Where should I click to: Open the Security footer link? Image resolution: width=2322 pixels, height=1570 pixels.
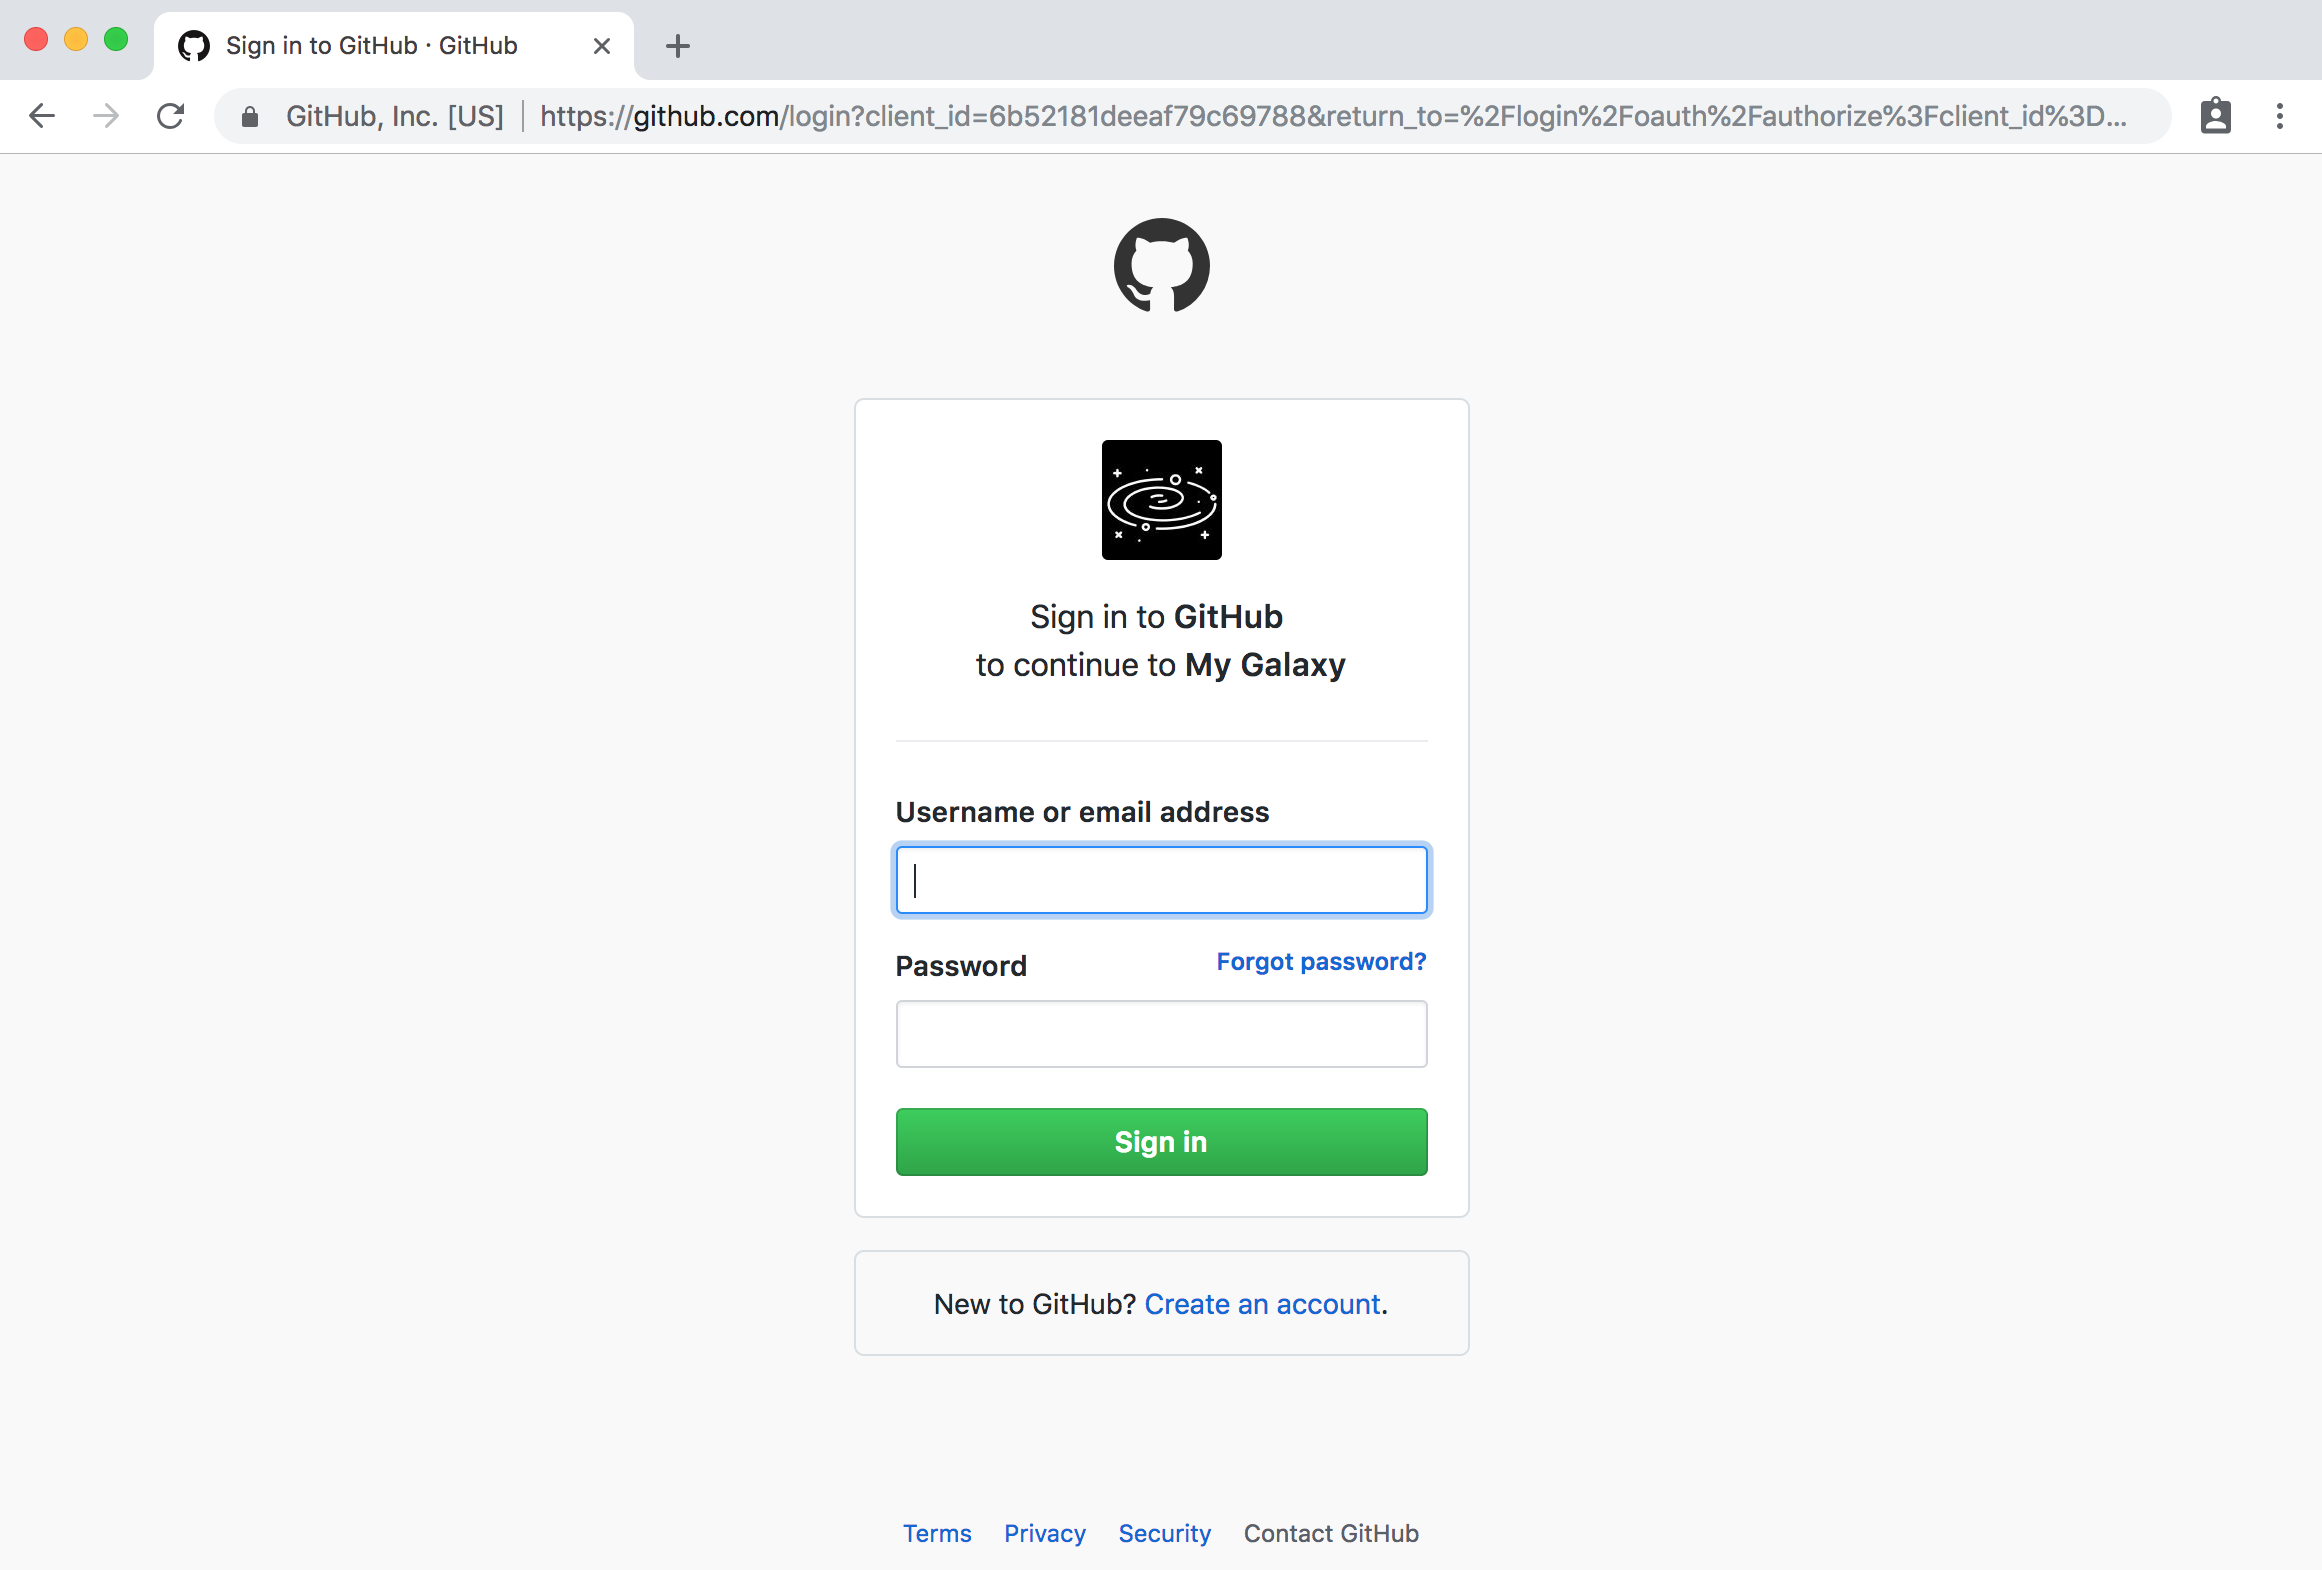(1164, 1533)
